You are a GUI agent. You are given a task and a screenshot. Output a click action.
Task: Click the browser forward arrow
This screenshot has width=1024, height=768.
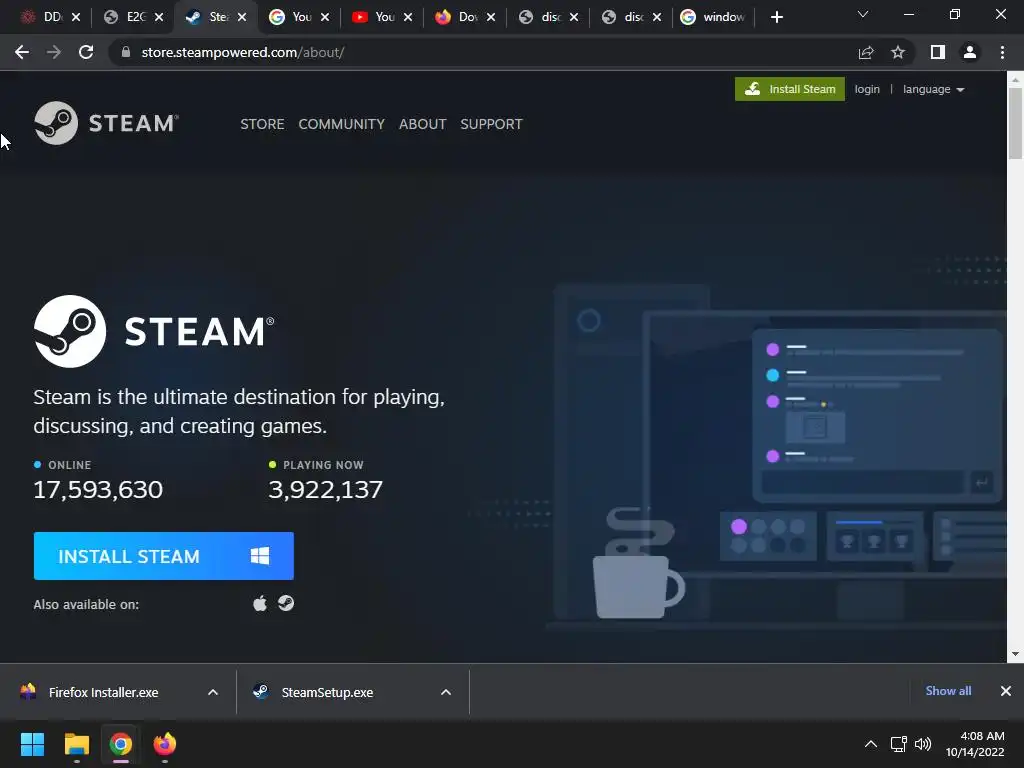pyautogui.click(x=54, y=52)
